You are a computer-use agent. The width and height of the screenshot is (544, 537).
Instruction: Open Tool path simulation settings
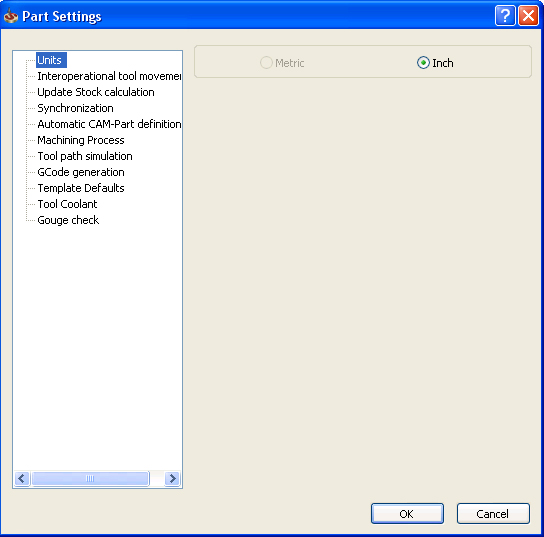[85, 156]
